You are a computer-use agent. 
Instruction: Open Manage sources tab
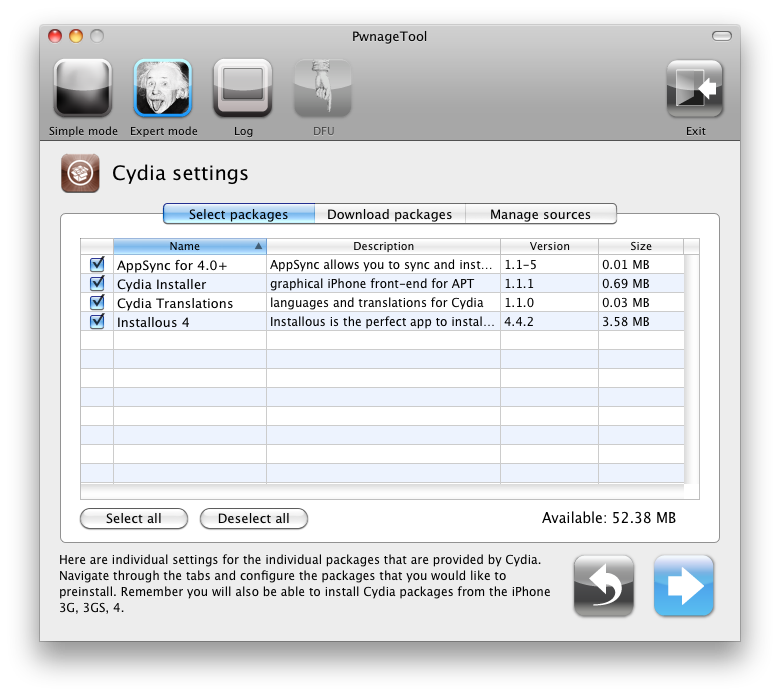541,214
